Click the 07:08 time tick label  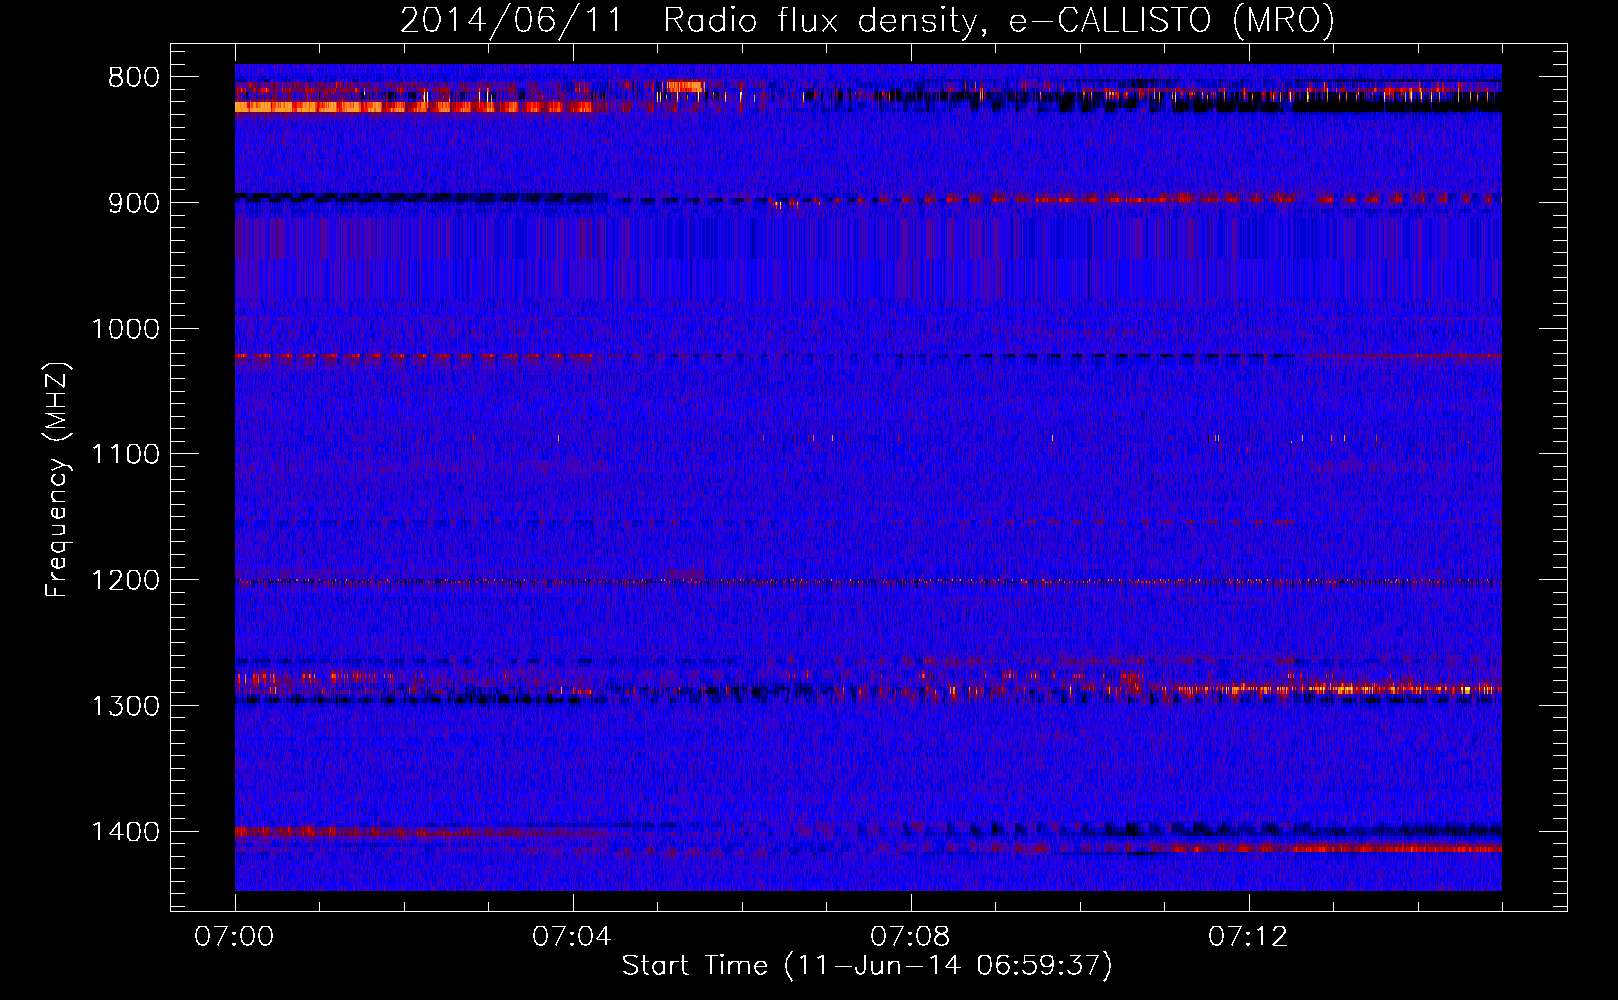click(x=910, y=937)
